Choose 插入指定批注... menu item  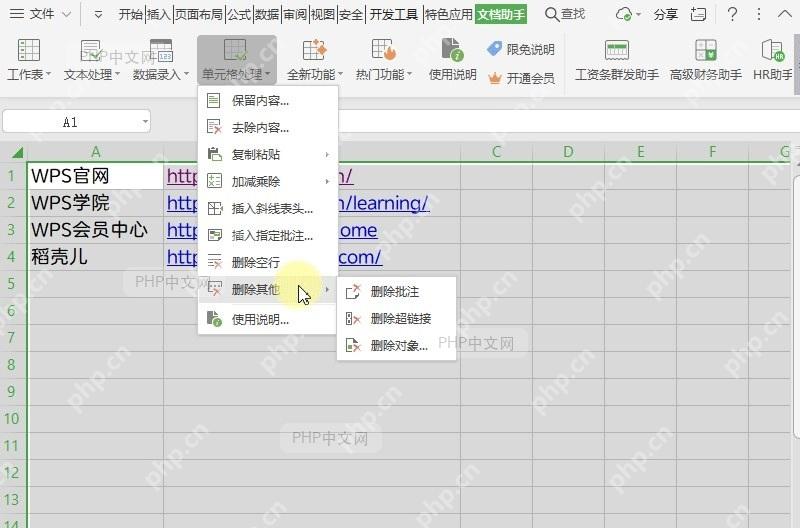coord(268,235)
